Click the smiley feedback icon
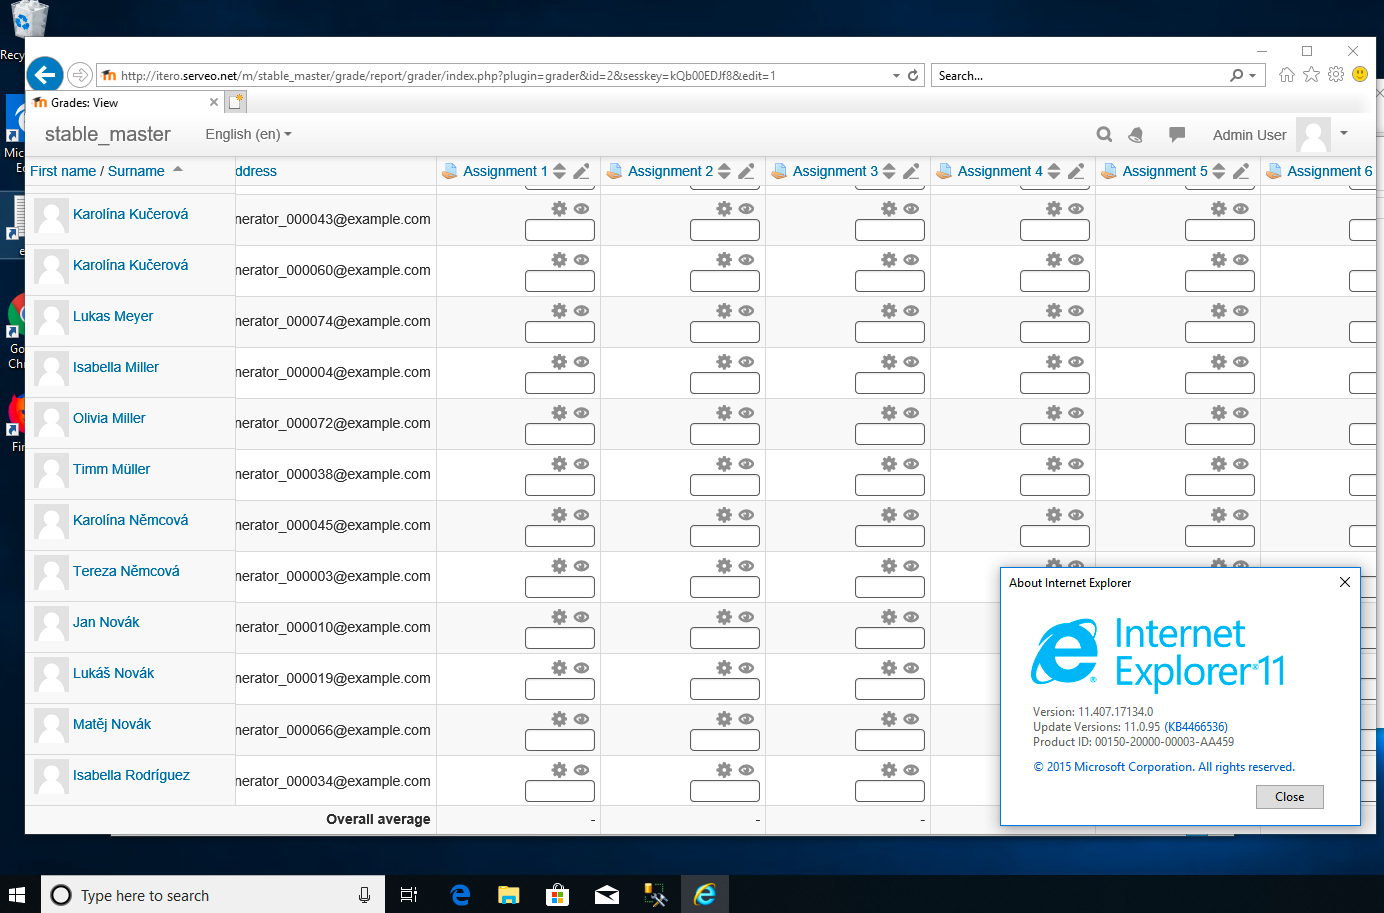The height and width of the screenshot is (913, 1384). (1360, 74)
